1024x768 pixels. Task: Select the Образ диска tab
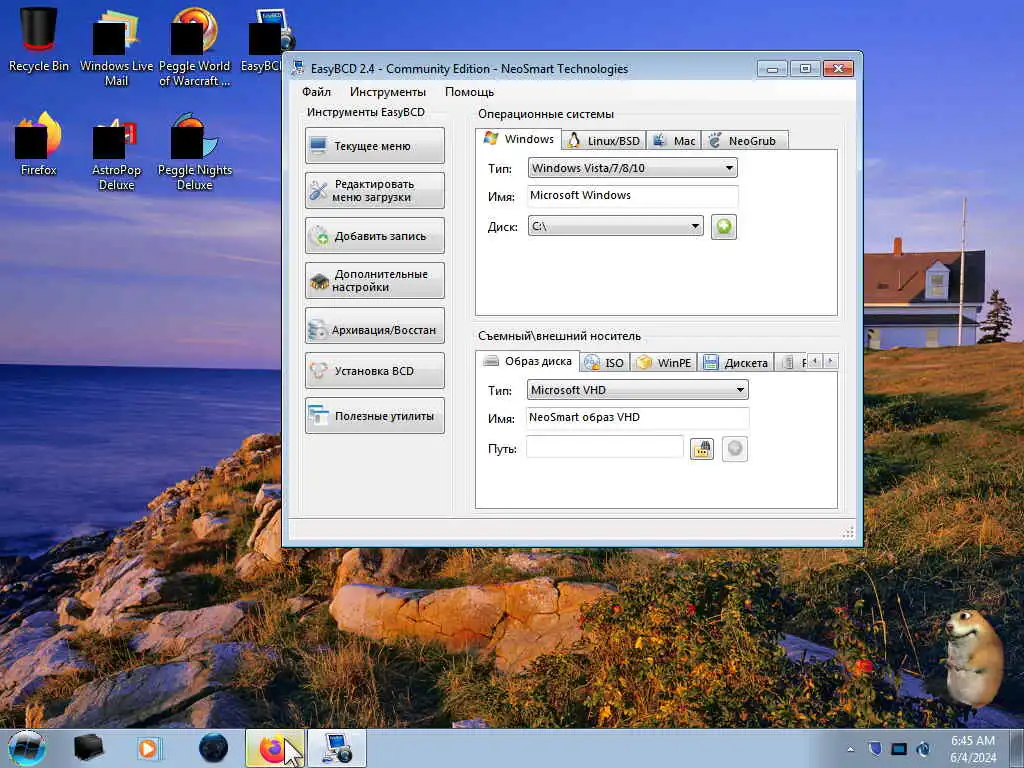pos(528,361)
